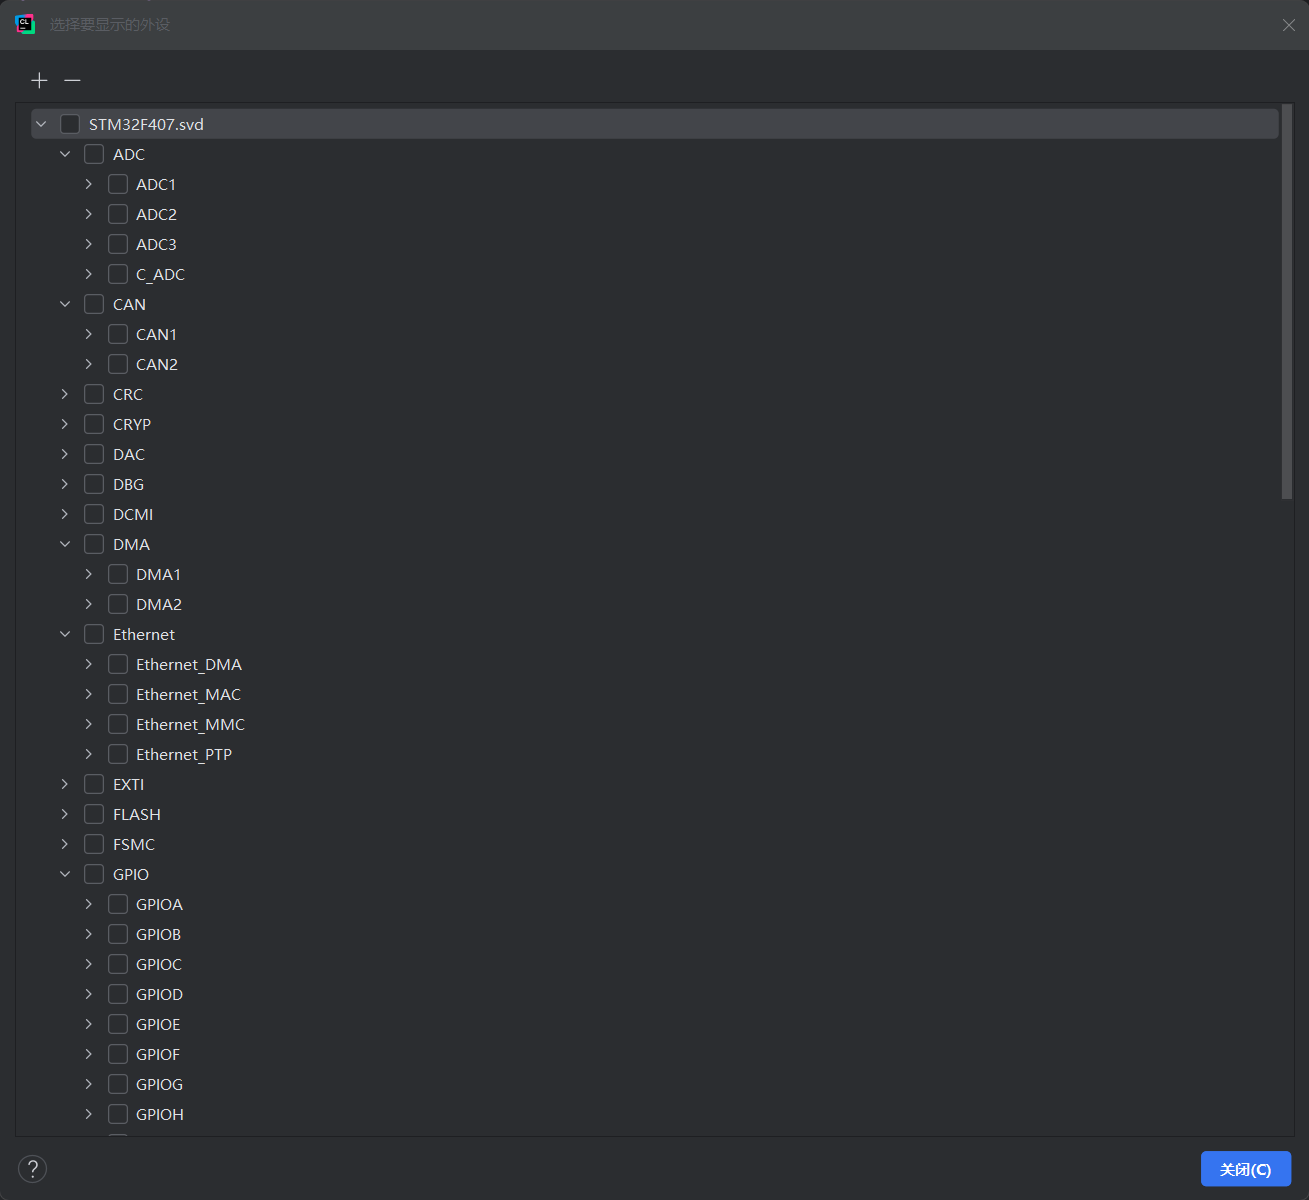The width and height of the screenshot is (1309, 1200).
Task: Tick the Ethernet_PTP checkbox
Action: point(118,754)
